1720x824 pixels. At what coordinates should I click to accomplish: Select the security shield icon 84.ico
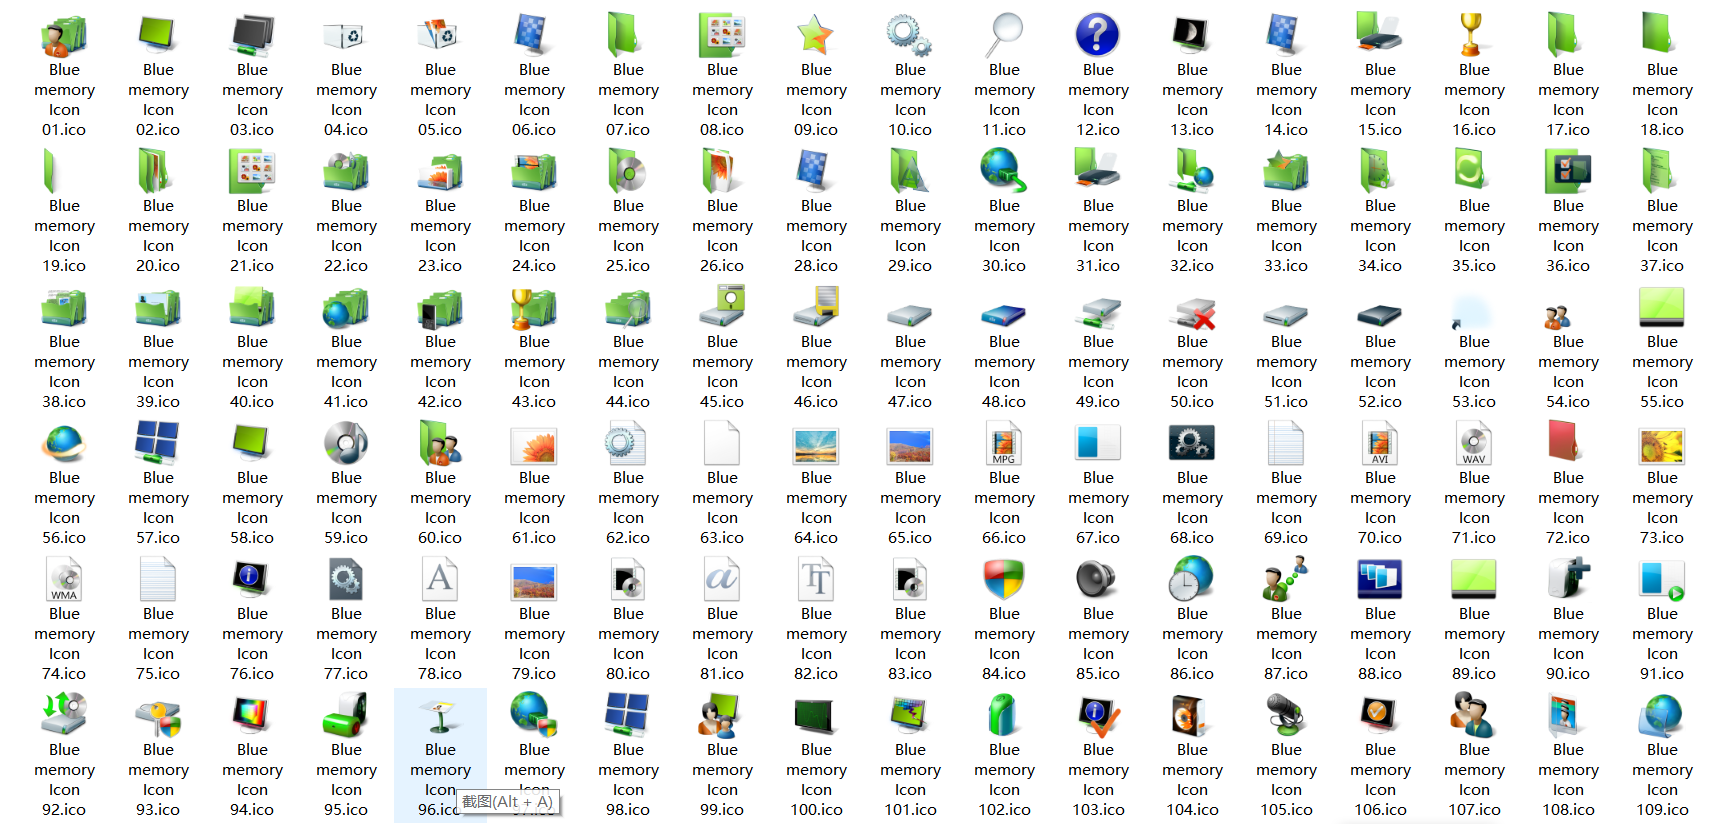coord(1003,580)
